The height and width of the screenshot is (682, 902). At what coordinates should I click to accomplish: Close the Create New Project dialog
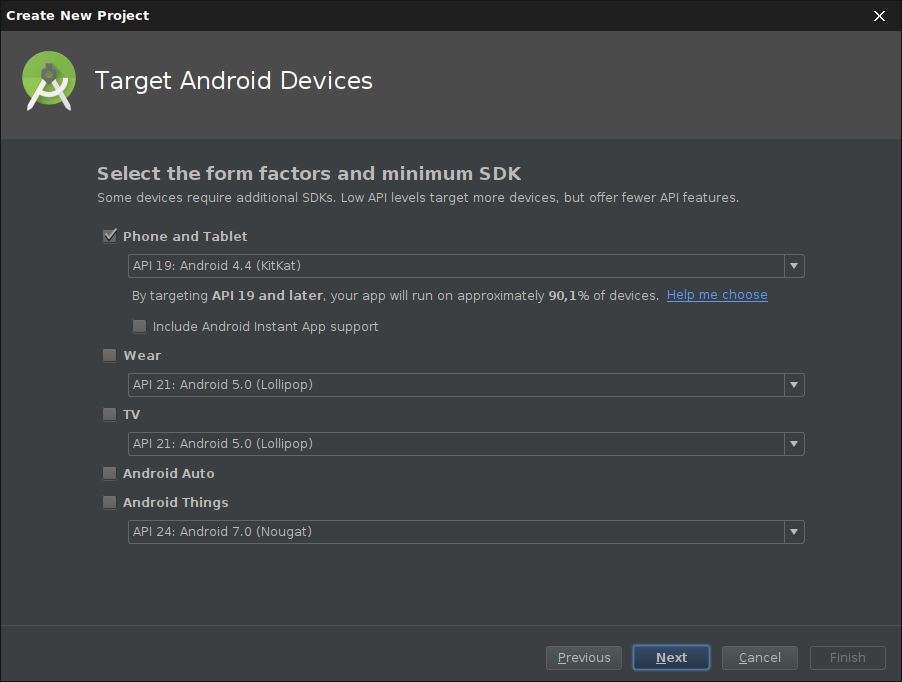tap(879, 16)
